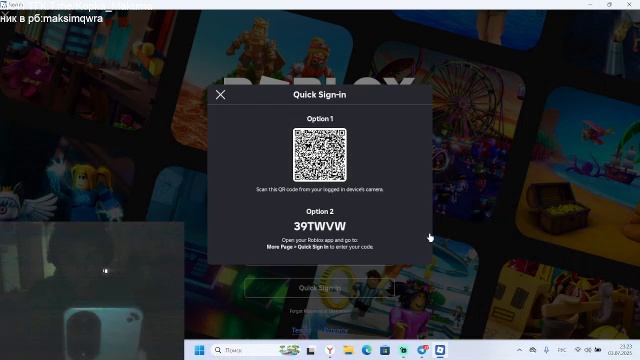Show hidden system tray icons
This screenshot has width=640, height=360.
coord(519,350)
